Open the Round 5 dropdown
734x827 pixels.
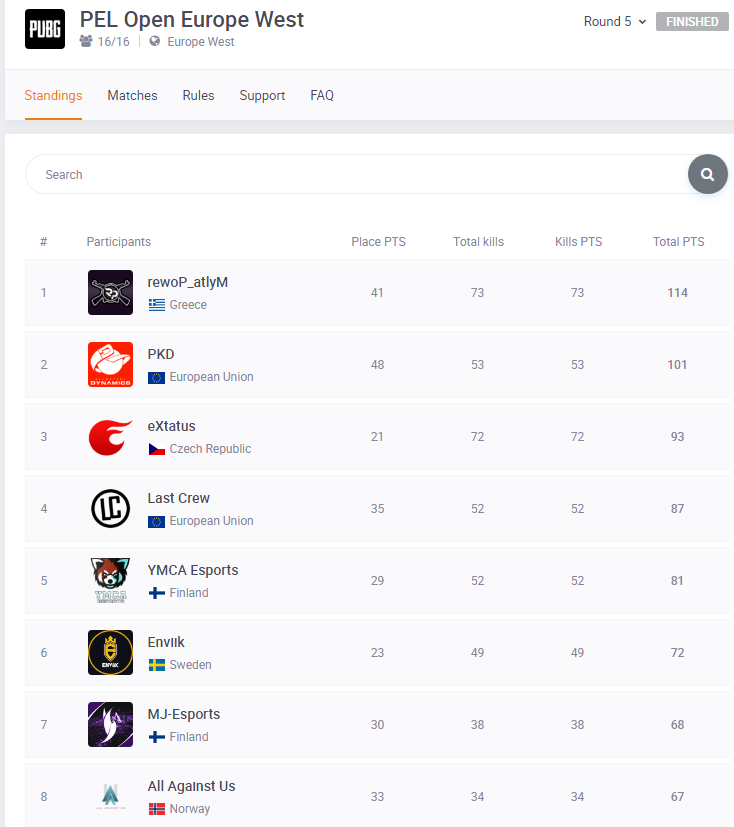pyautogui.click(x=615, y=22)
